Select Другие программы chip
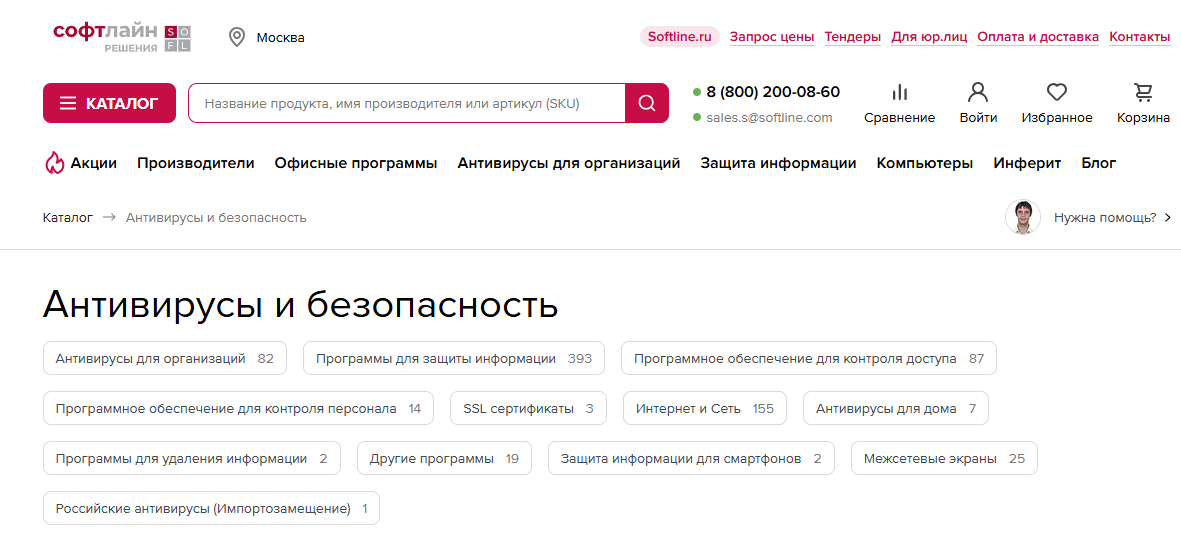The width and height of the screenshot is (1181, 538). point(444,458)
